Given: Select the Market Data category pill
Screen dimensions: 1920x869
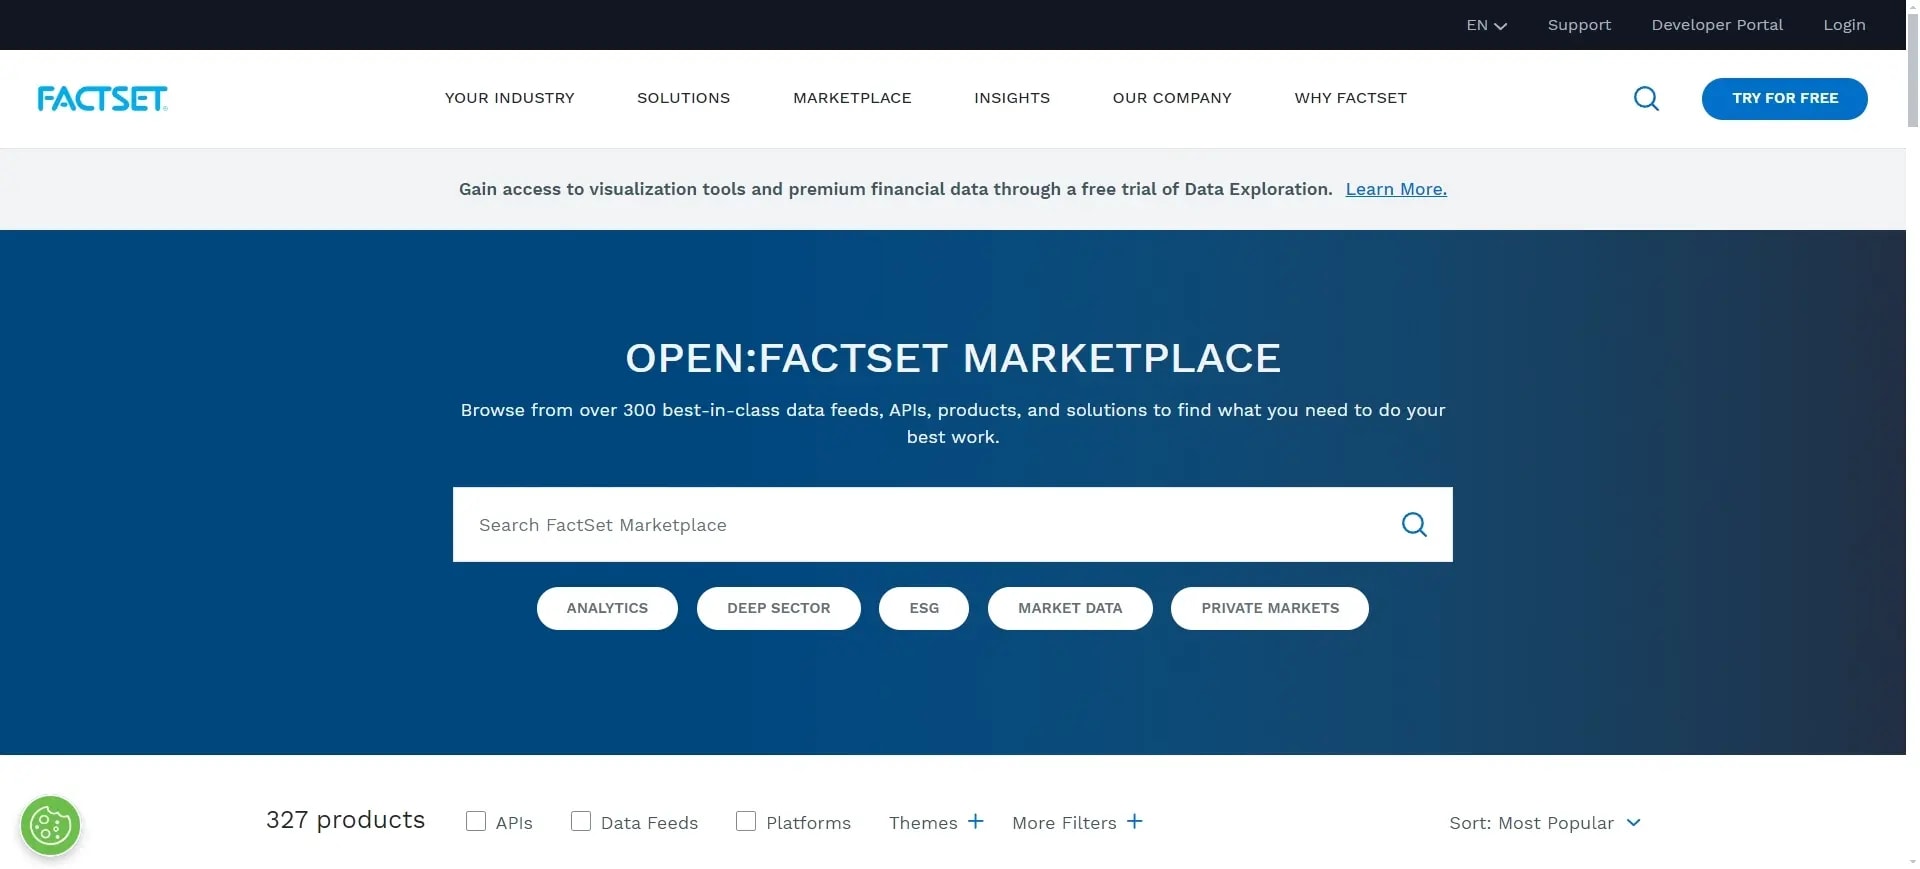Looking at the screenshot, I should [x=1070, y=608].
